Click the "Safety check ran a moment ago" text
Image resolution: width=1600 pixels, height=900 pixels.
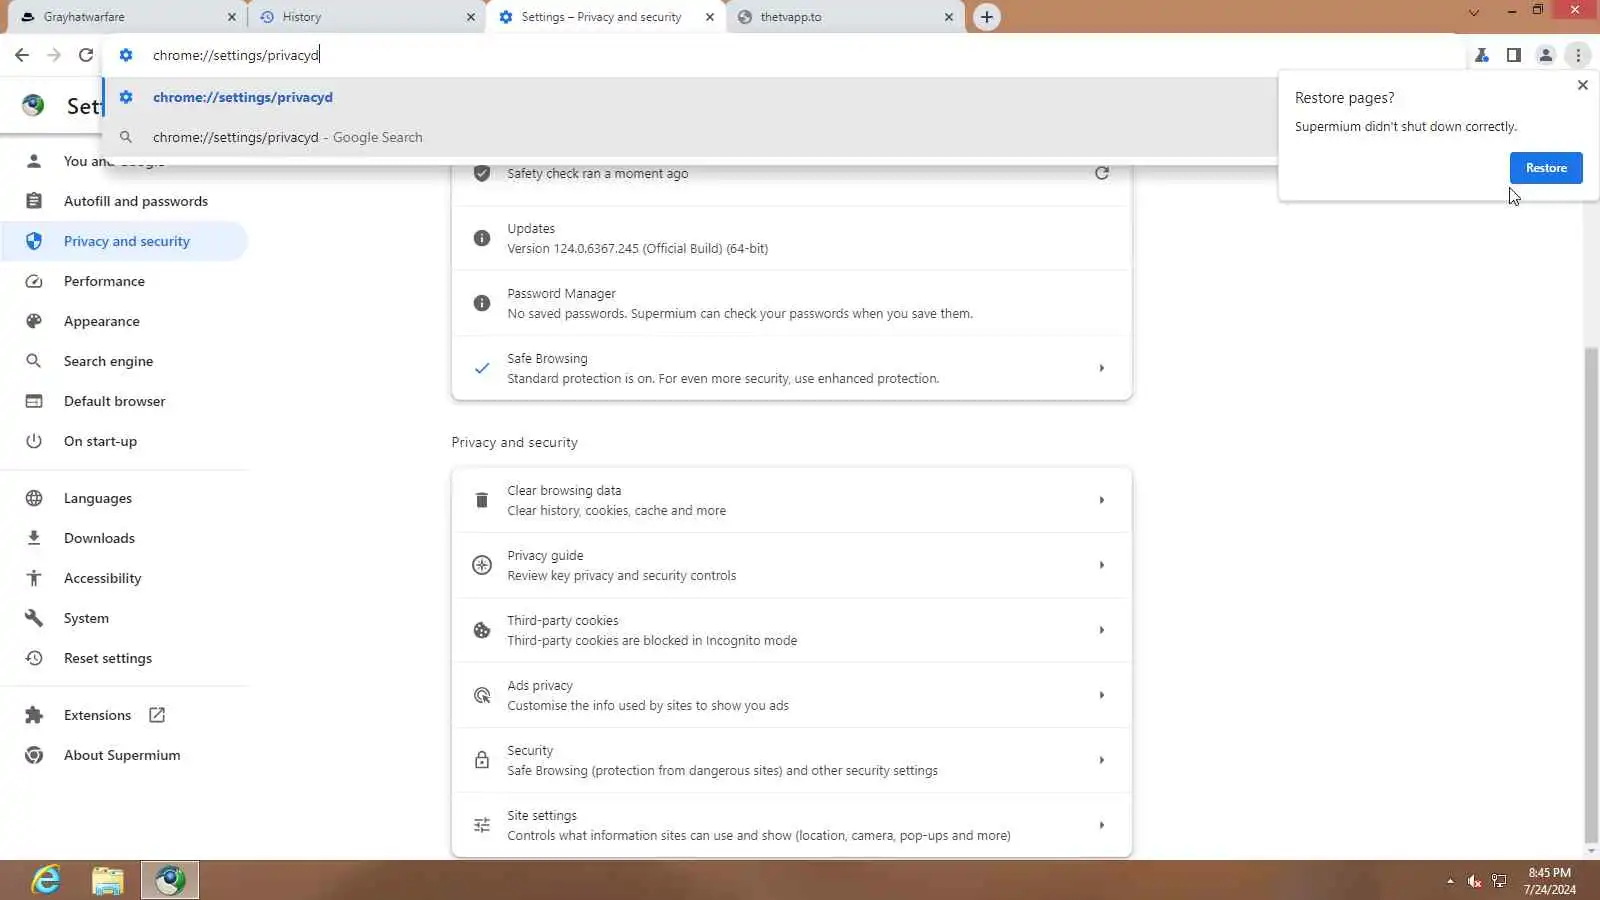[597, 174]
